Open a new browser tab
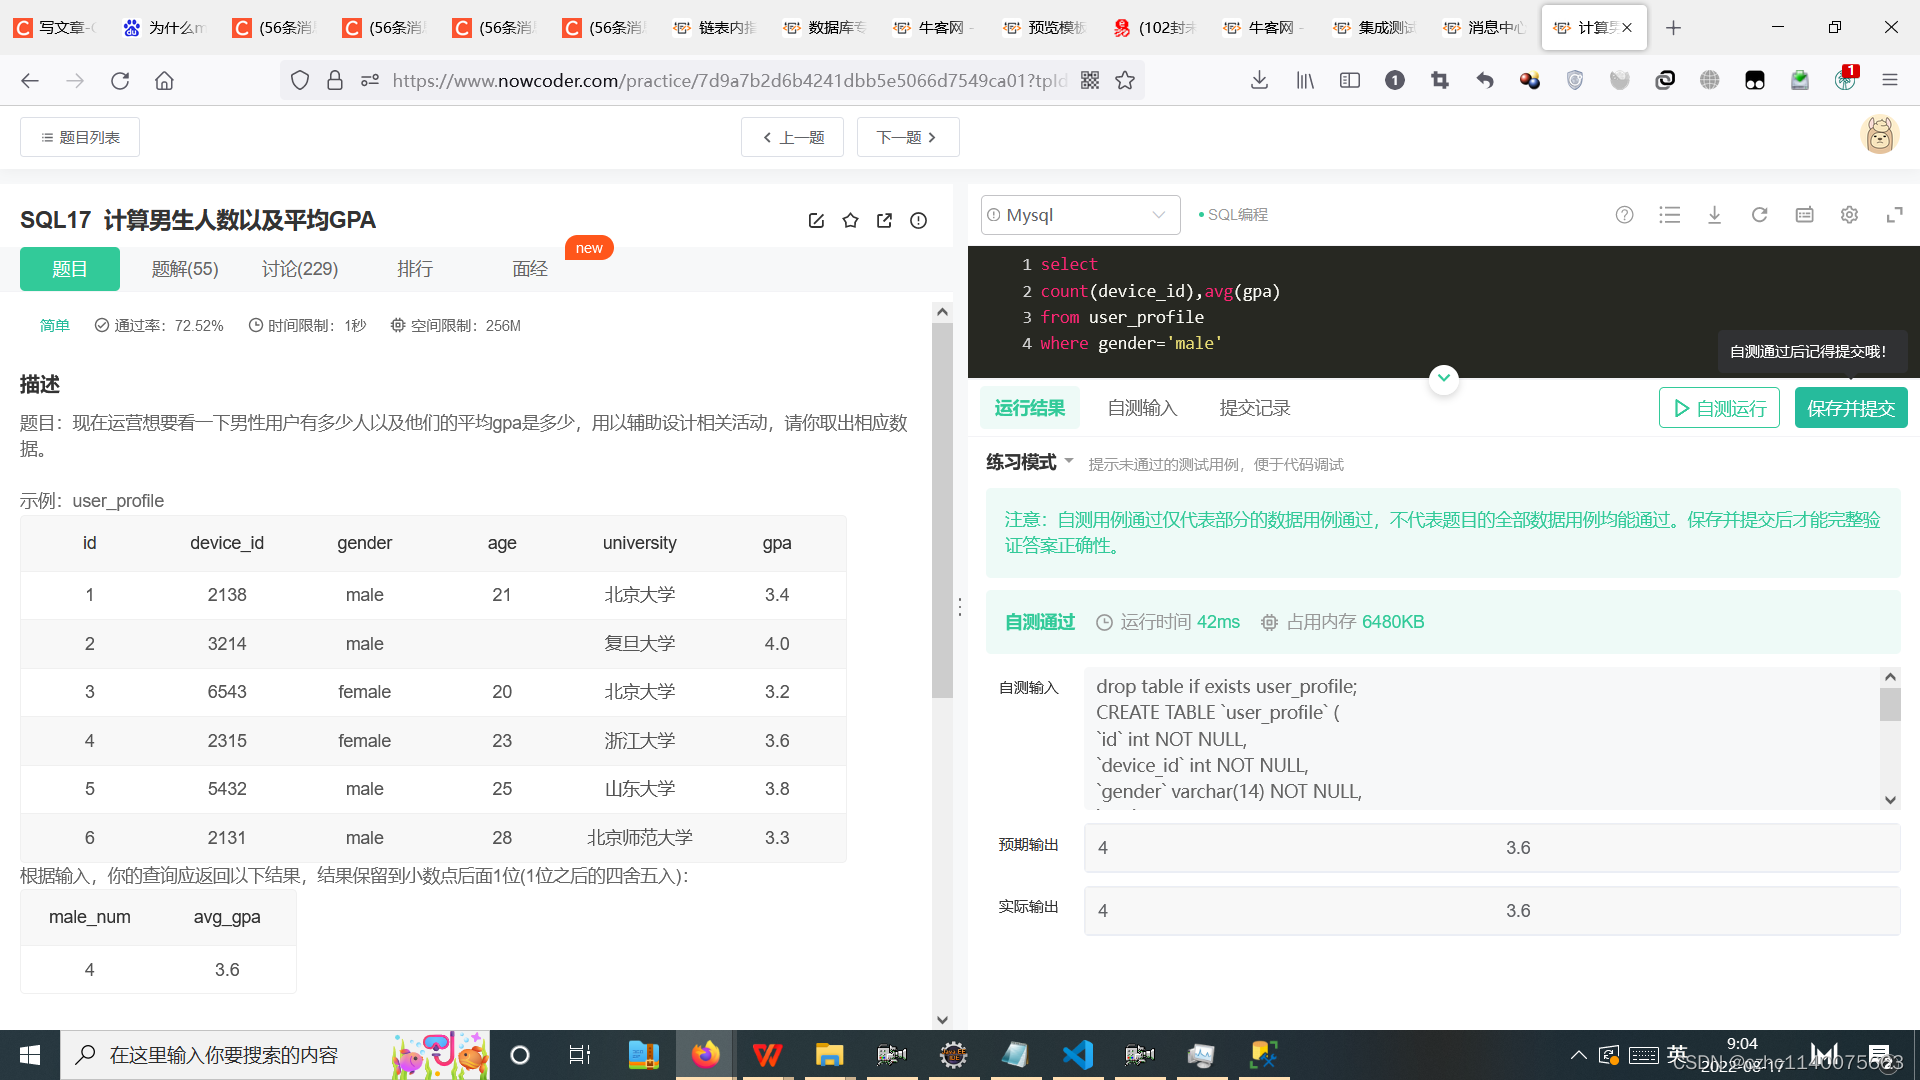This screenshot has width=1920, height=1080. [x=1673, y=27]
